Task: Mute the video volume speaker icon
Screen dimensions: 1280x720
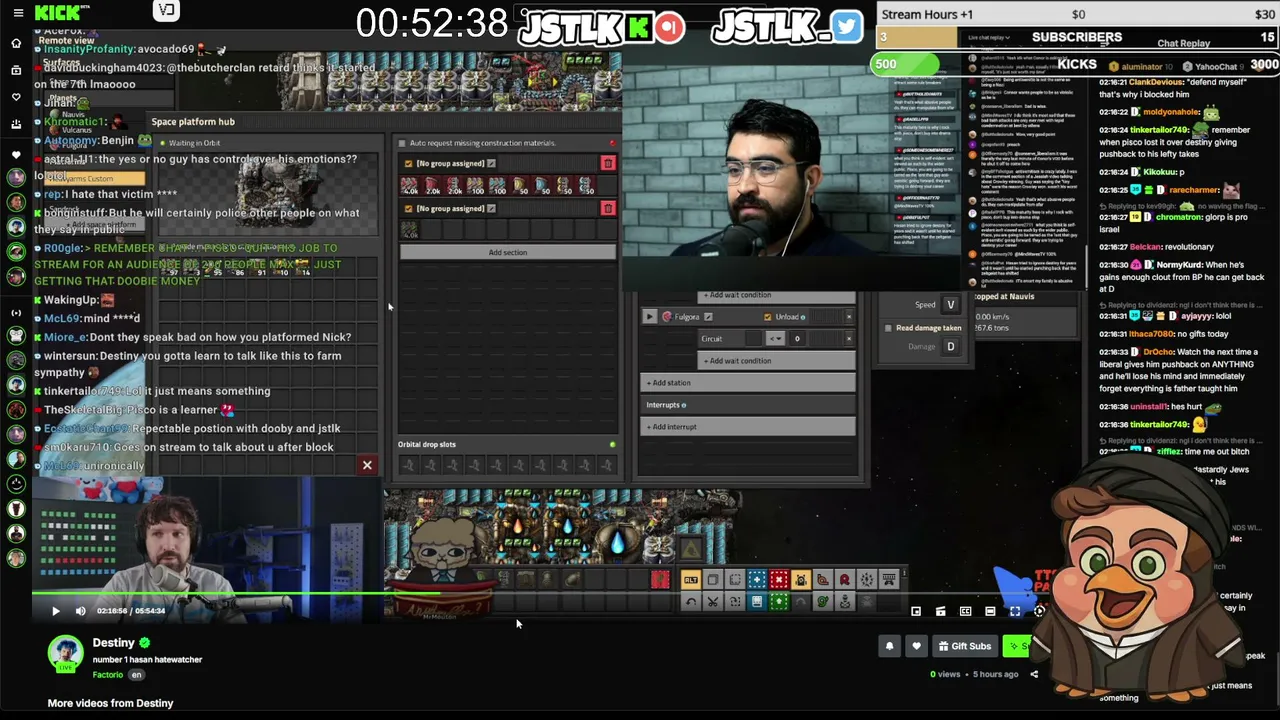Action: pos(81,611)
